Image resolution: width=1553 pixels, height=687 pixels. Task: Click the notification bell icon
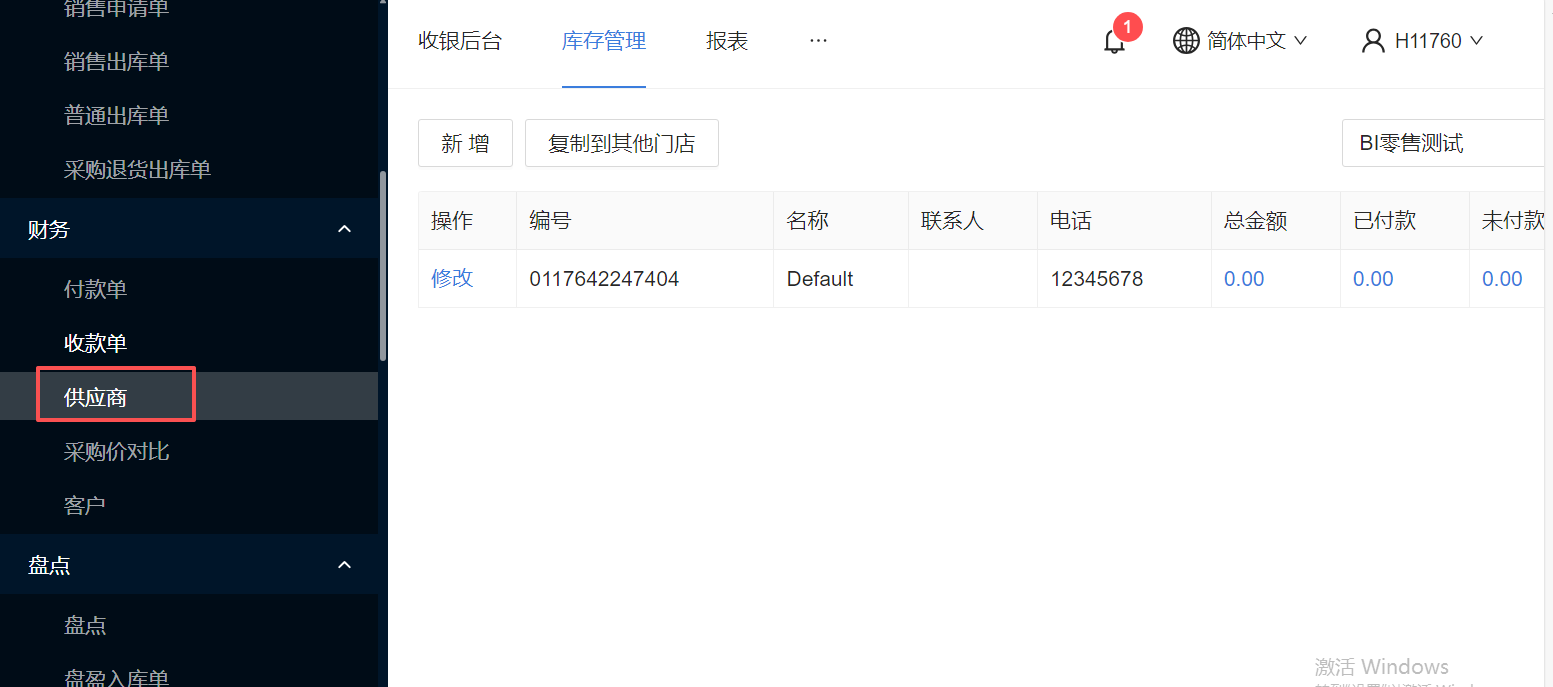(1114, 42)
